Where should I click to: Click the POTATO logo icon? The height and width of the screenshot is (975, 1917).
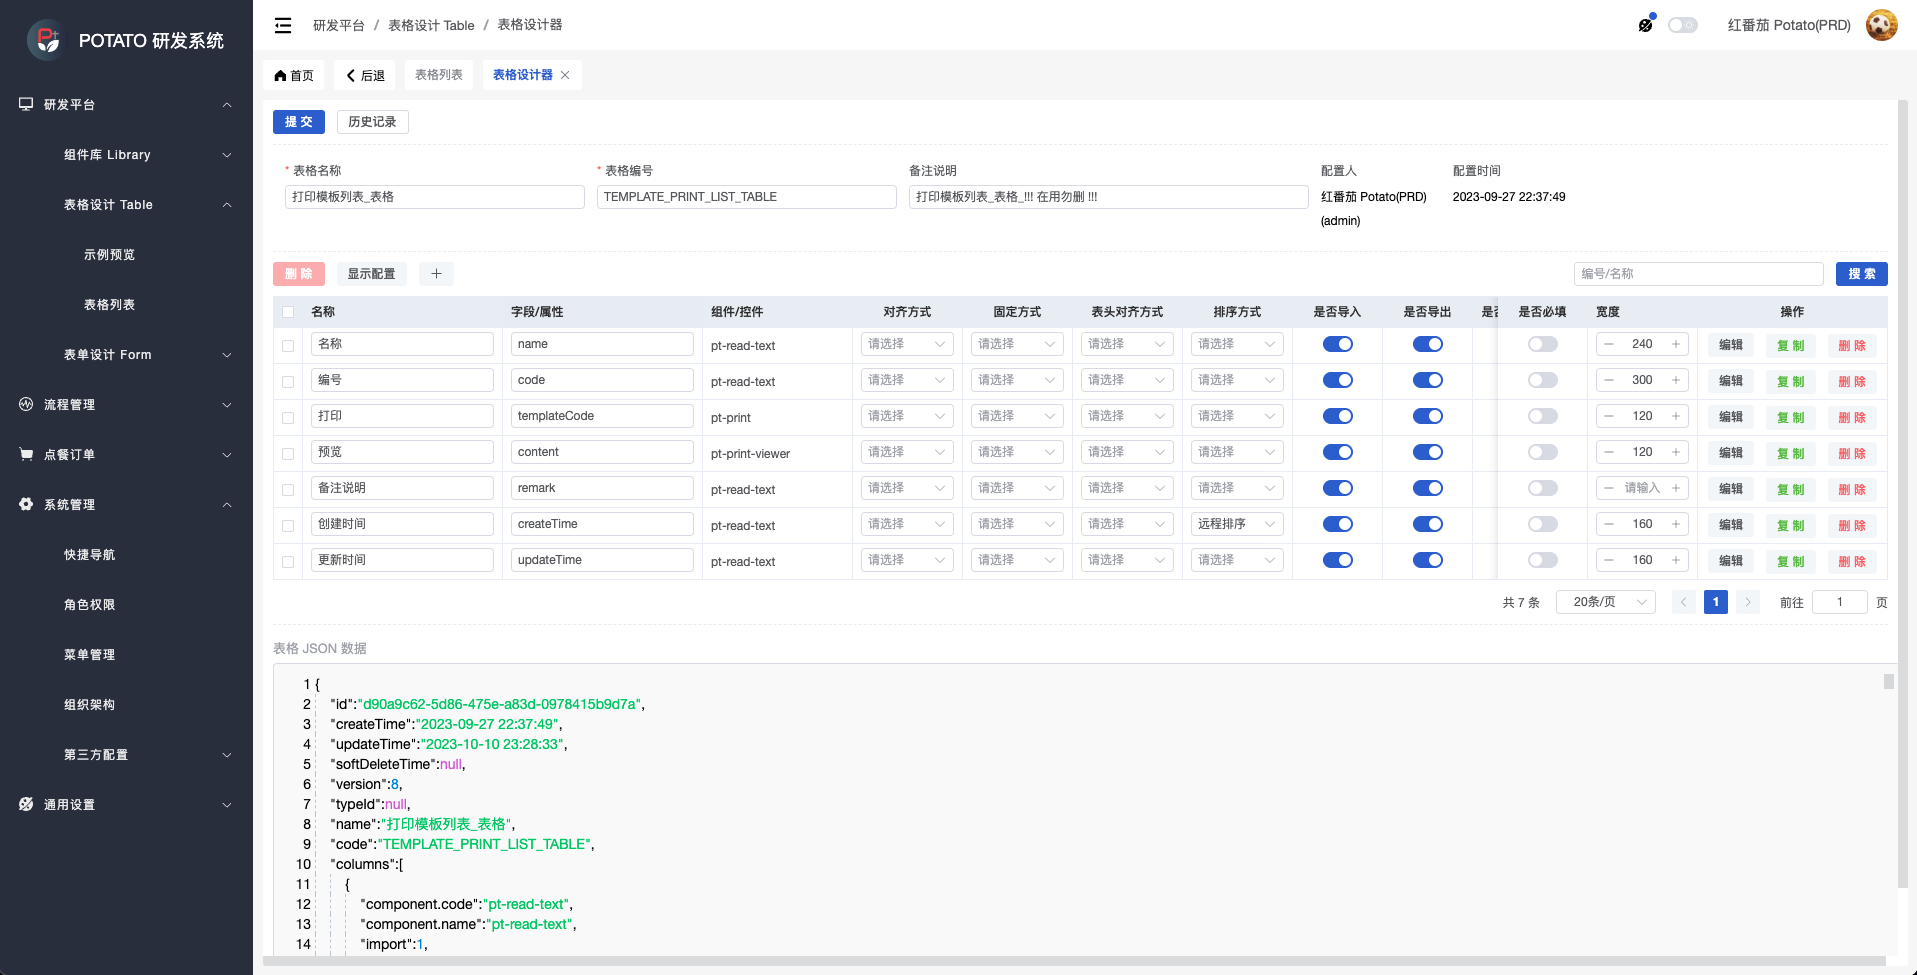tap(46, 40)
